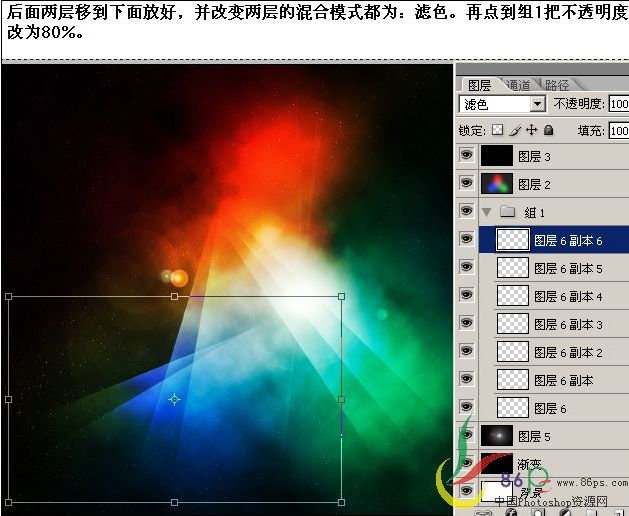Hide the 背景 layer via eye icon
This screenshot has width=629, height=516.
click(x=466, y=490)
